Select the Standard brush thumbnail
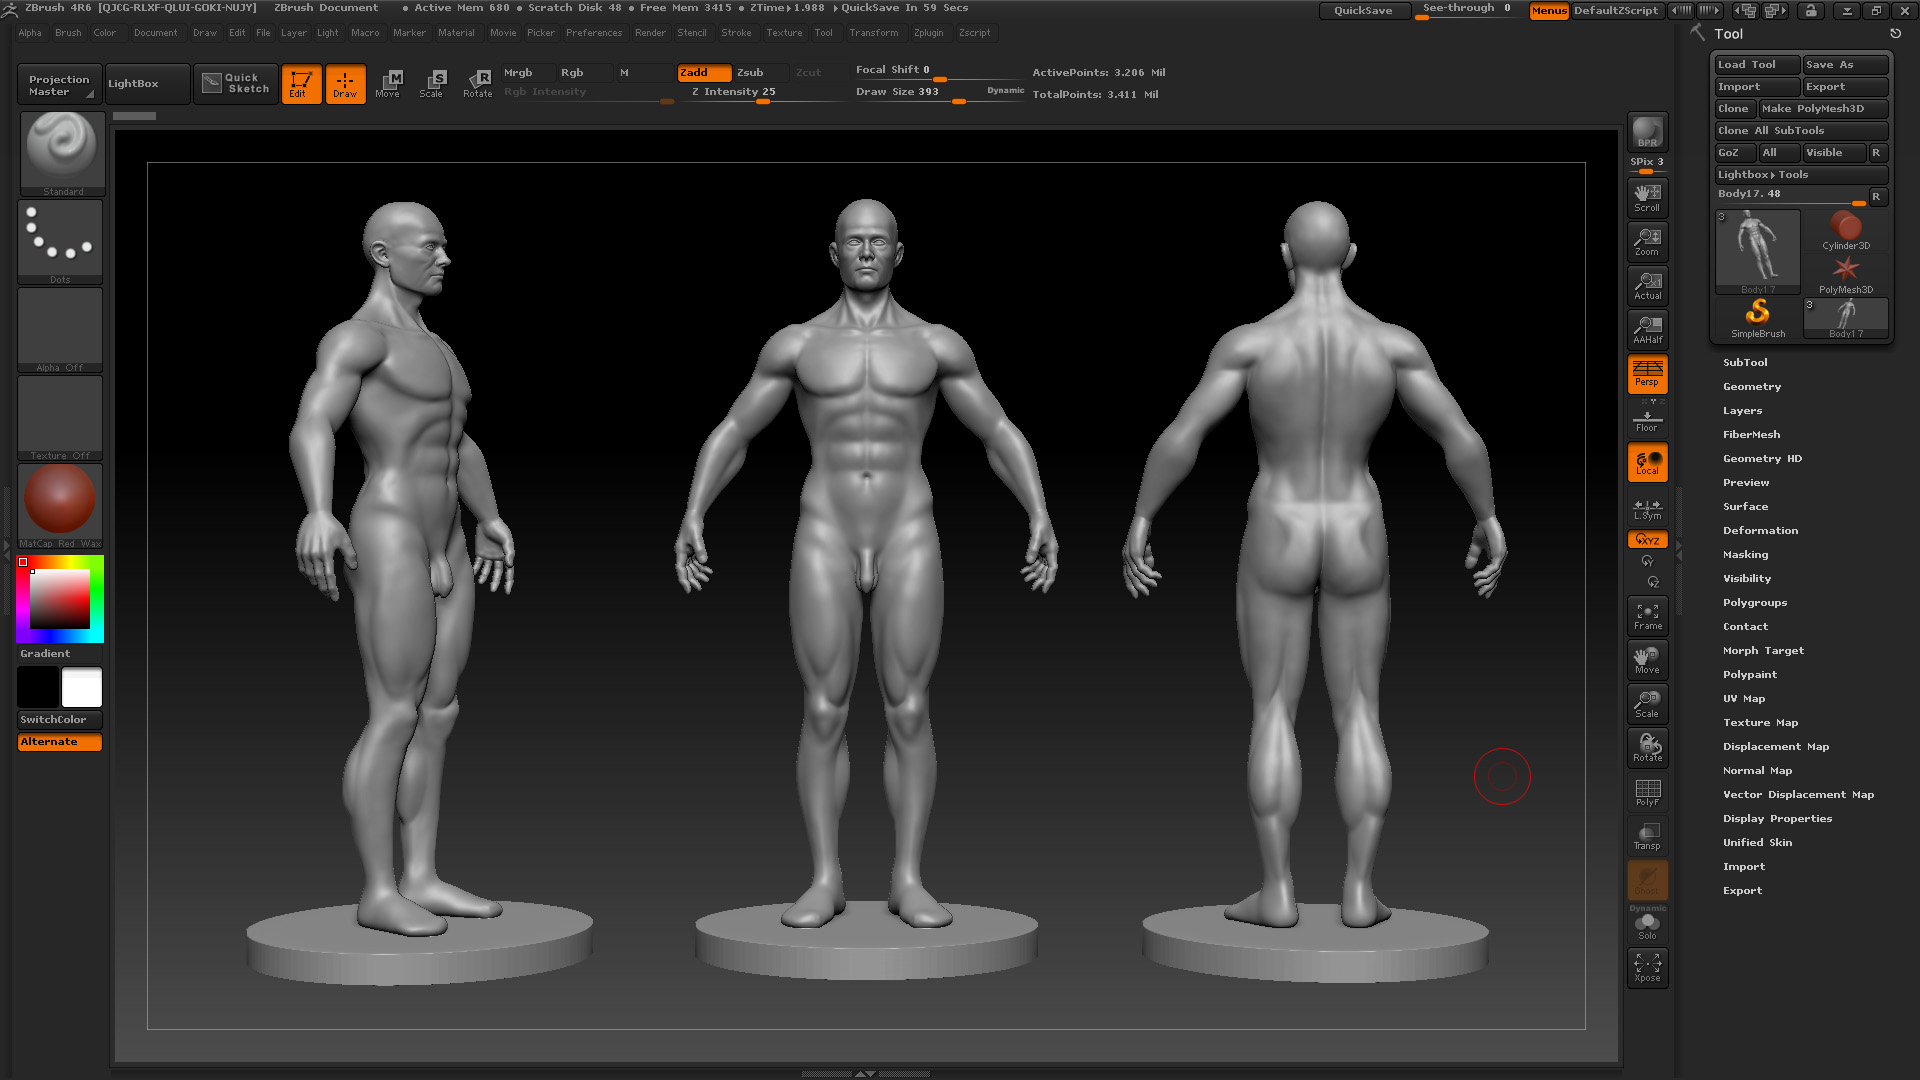 [x=62, y=152]
